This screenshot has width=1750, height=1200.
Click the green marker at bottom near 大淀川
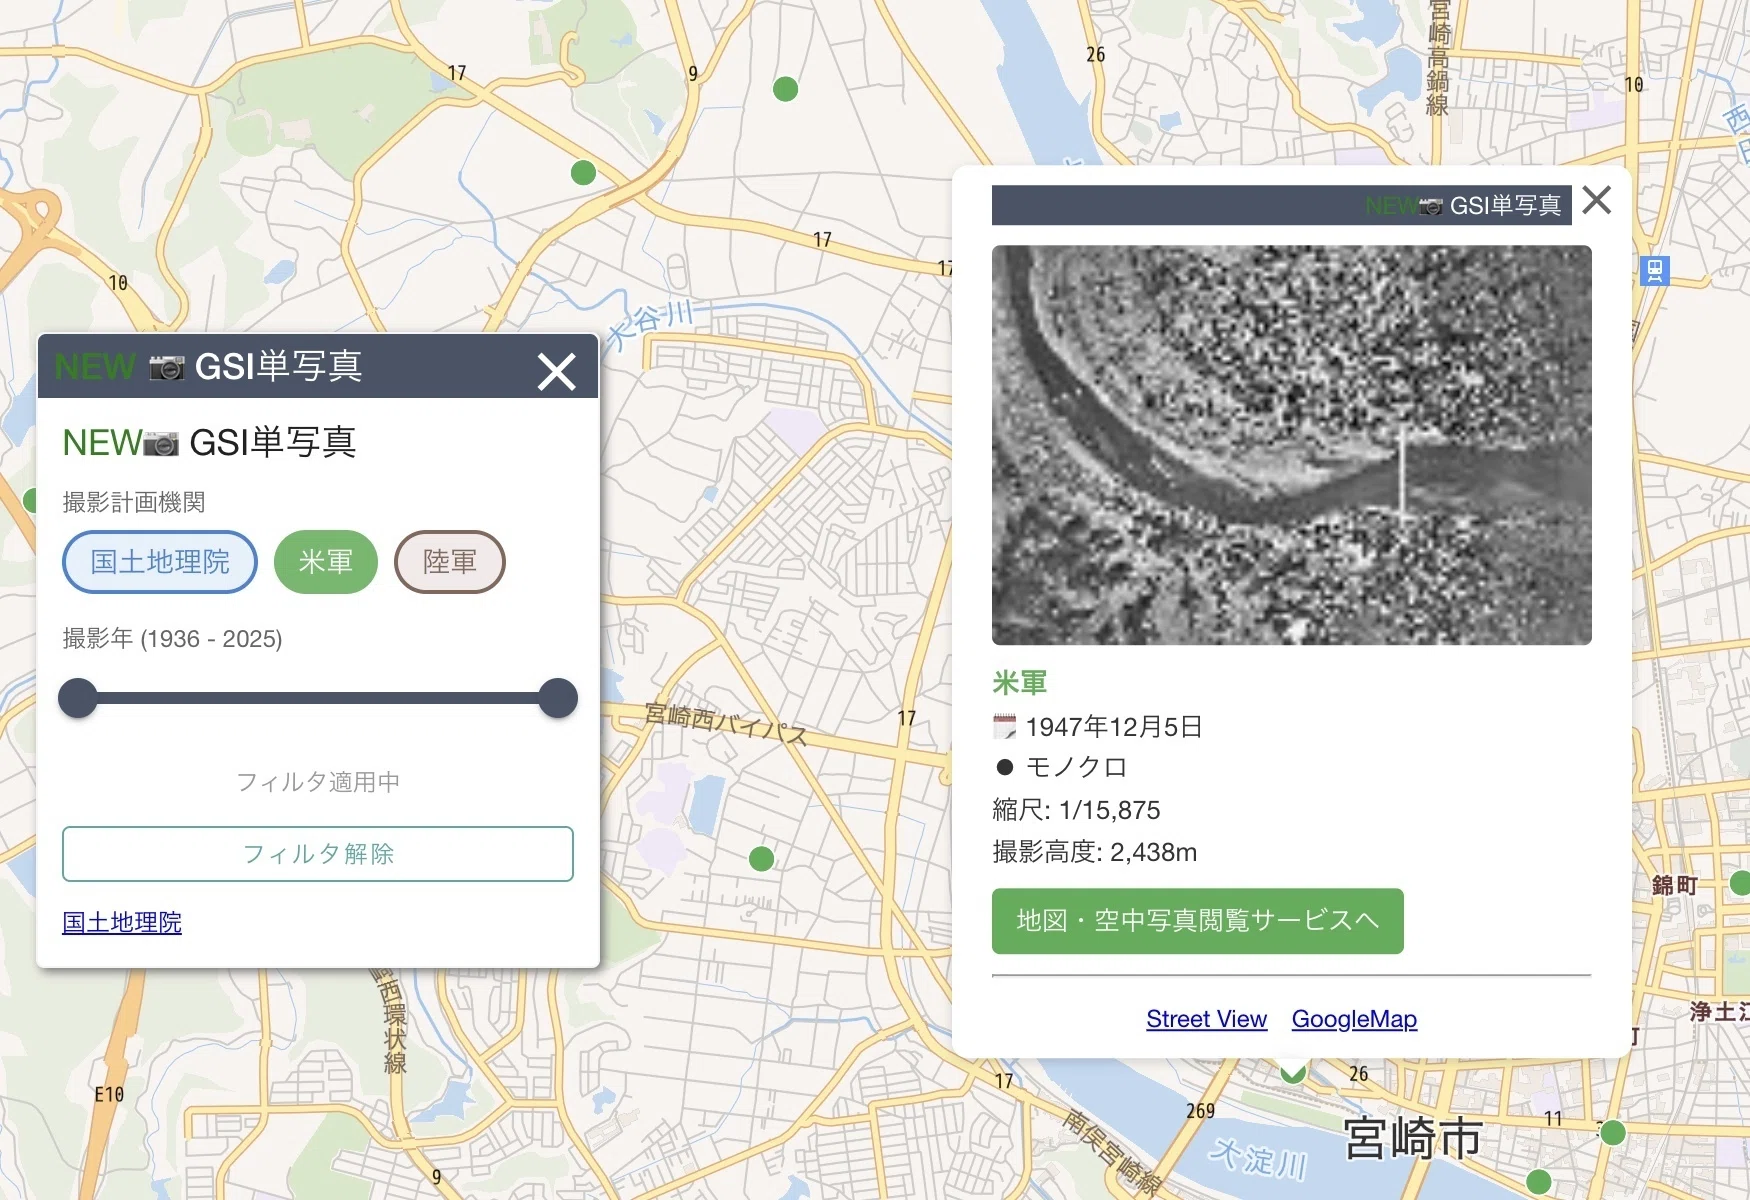pyautogui.click(x=1539, y=1182)
